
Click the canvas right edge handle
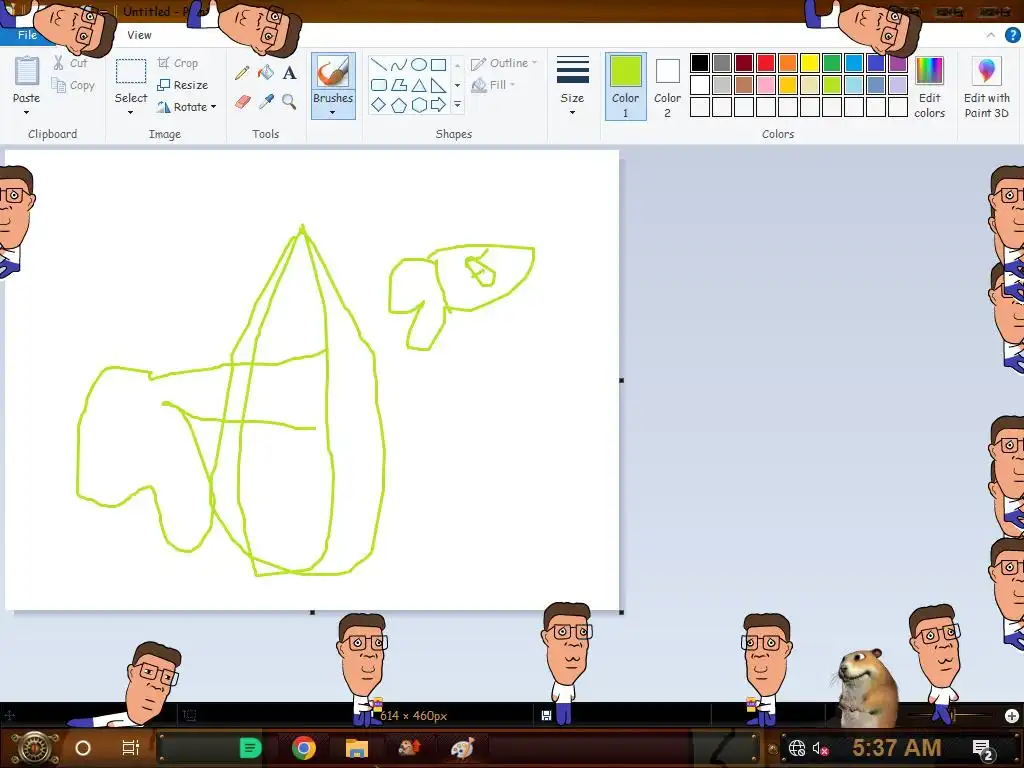621,380
